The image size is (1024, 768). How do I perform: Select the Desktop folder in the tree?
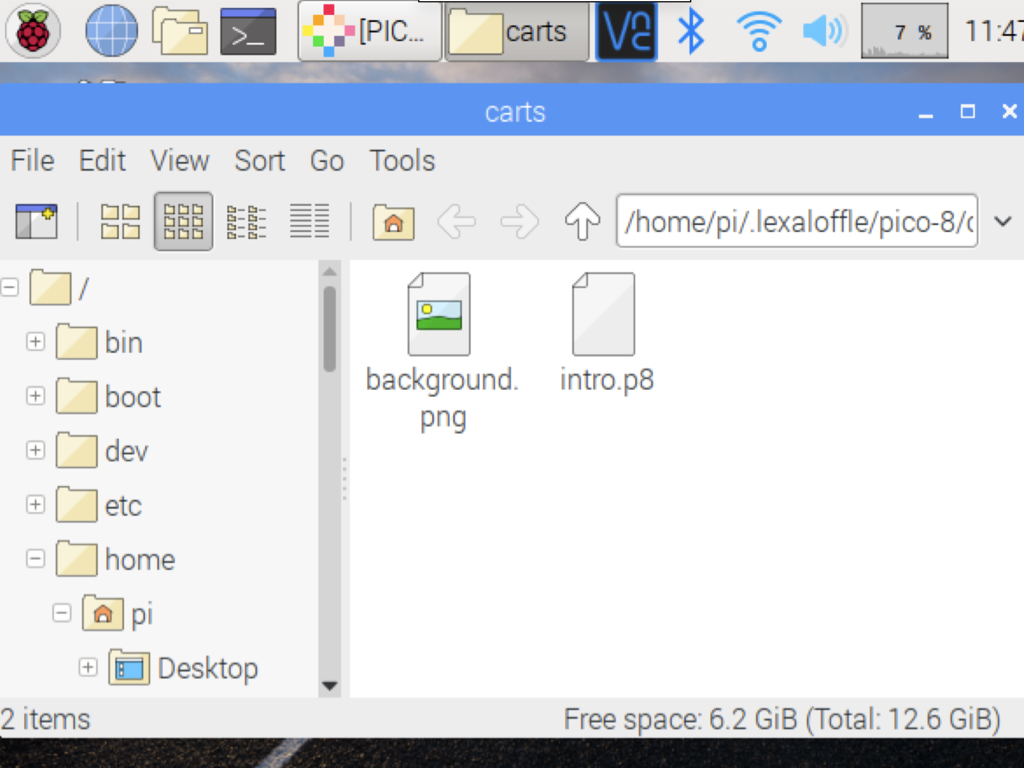pyautogui.click(x=184, y=667)
